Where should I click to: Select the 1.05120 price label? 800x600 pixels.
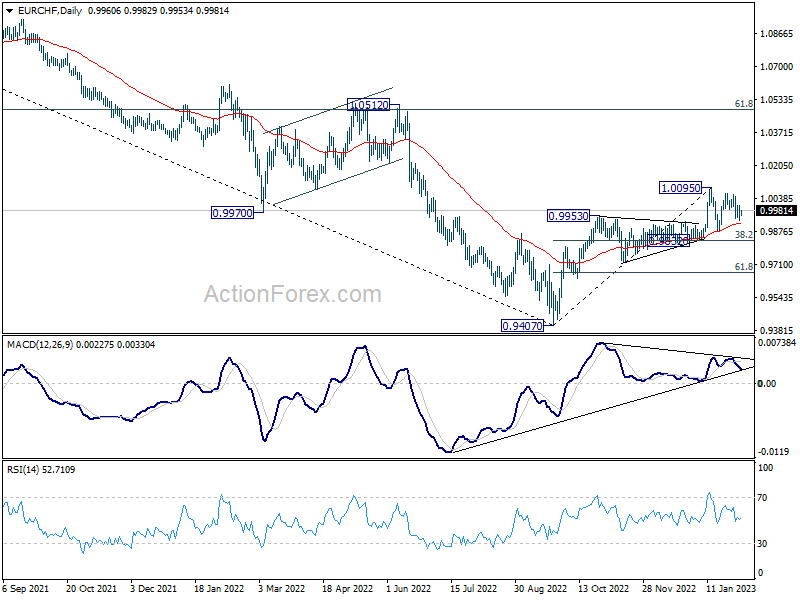pyautogui.click(x=368, y=105)
